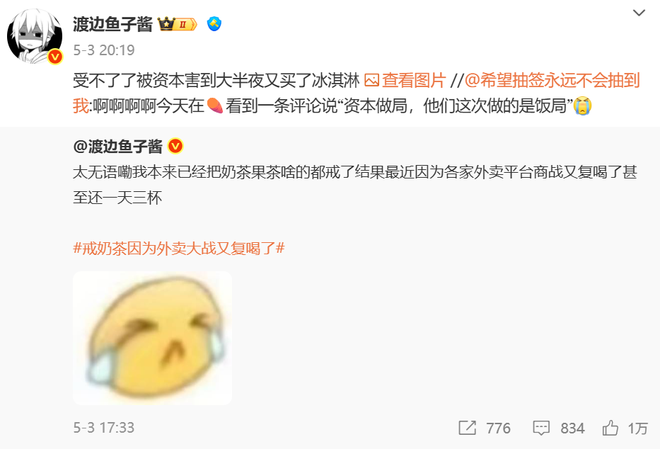Click the 5-3 17:33 original post timestamp
Image resolution: width=660 pixels, height=449 pixels.
coord(104,428)
